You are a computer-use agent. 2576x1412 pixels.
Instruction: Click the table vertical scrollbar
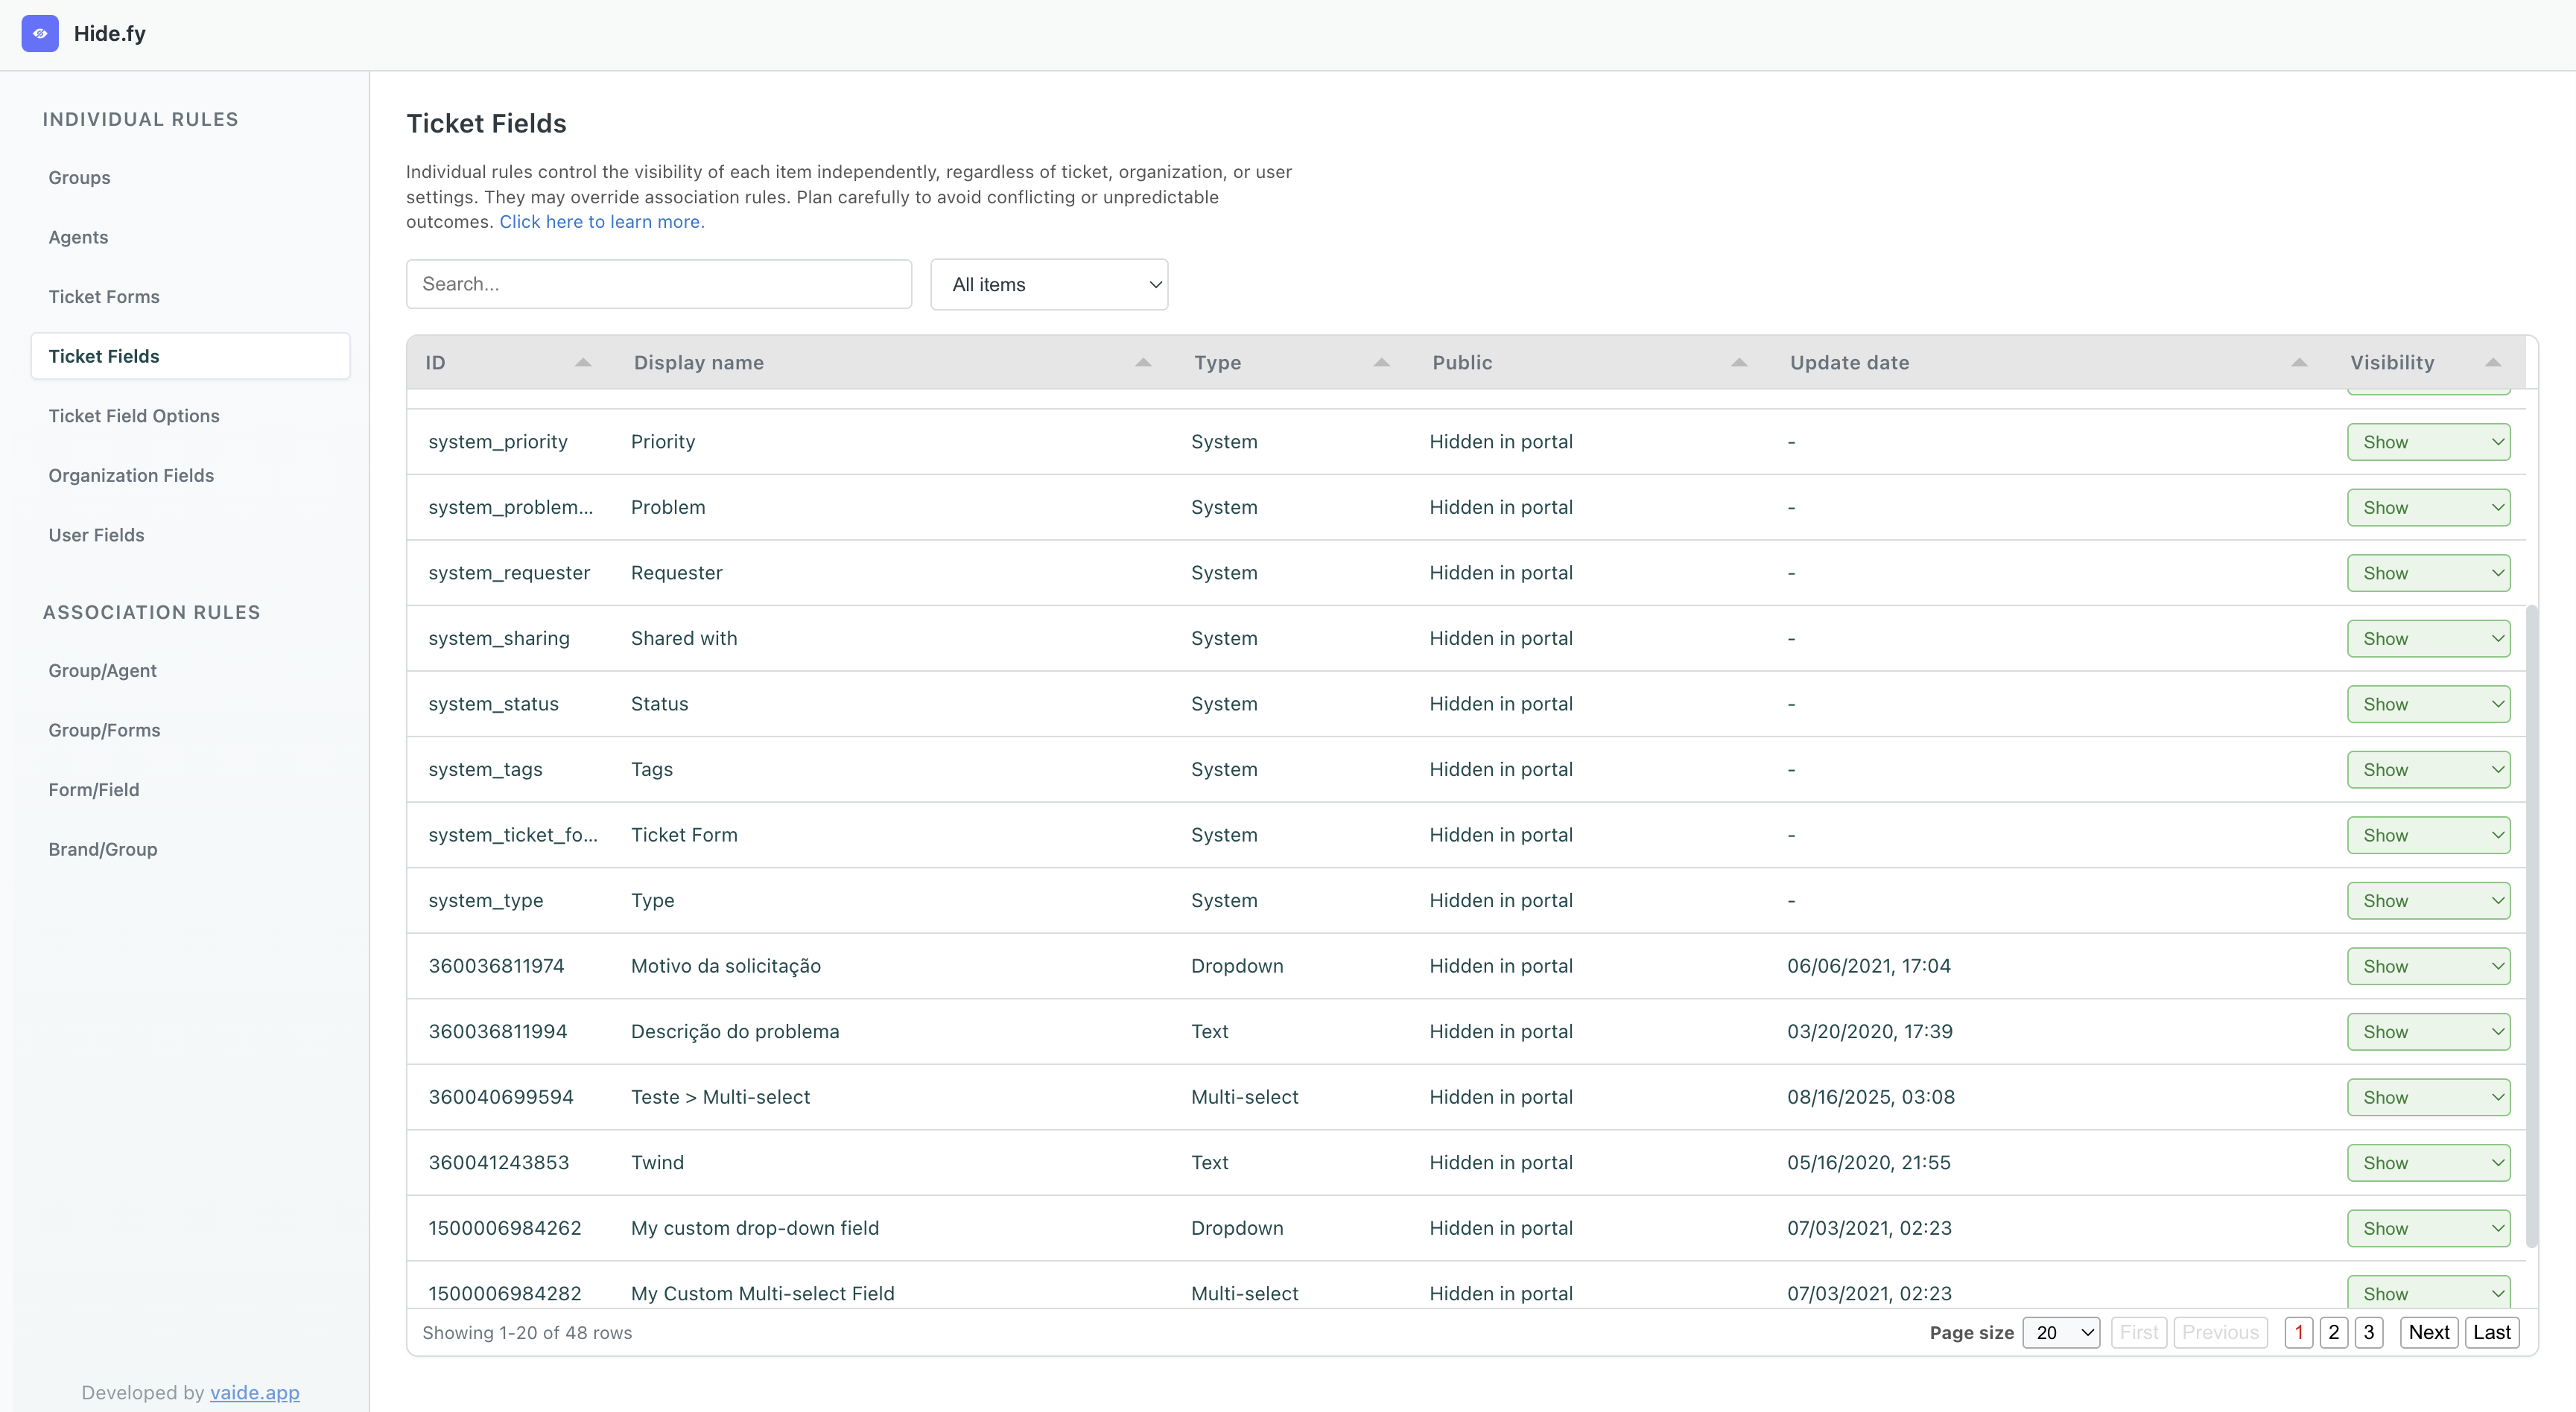click(2531, 925)
